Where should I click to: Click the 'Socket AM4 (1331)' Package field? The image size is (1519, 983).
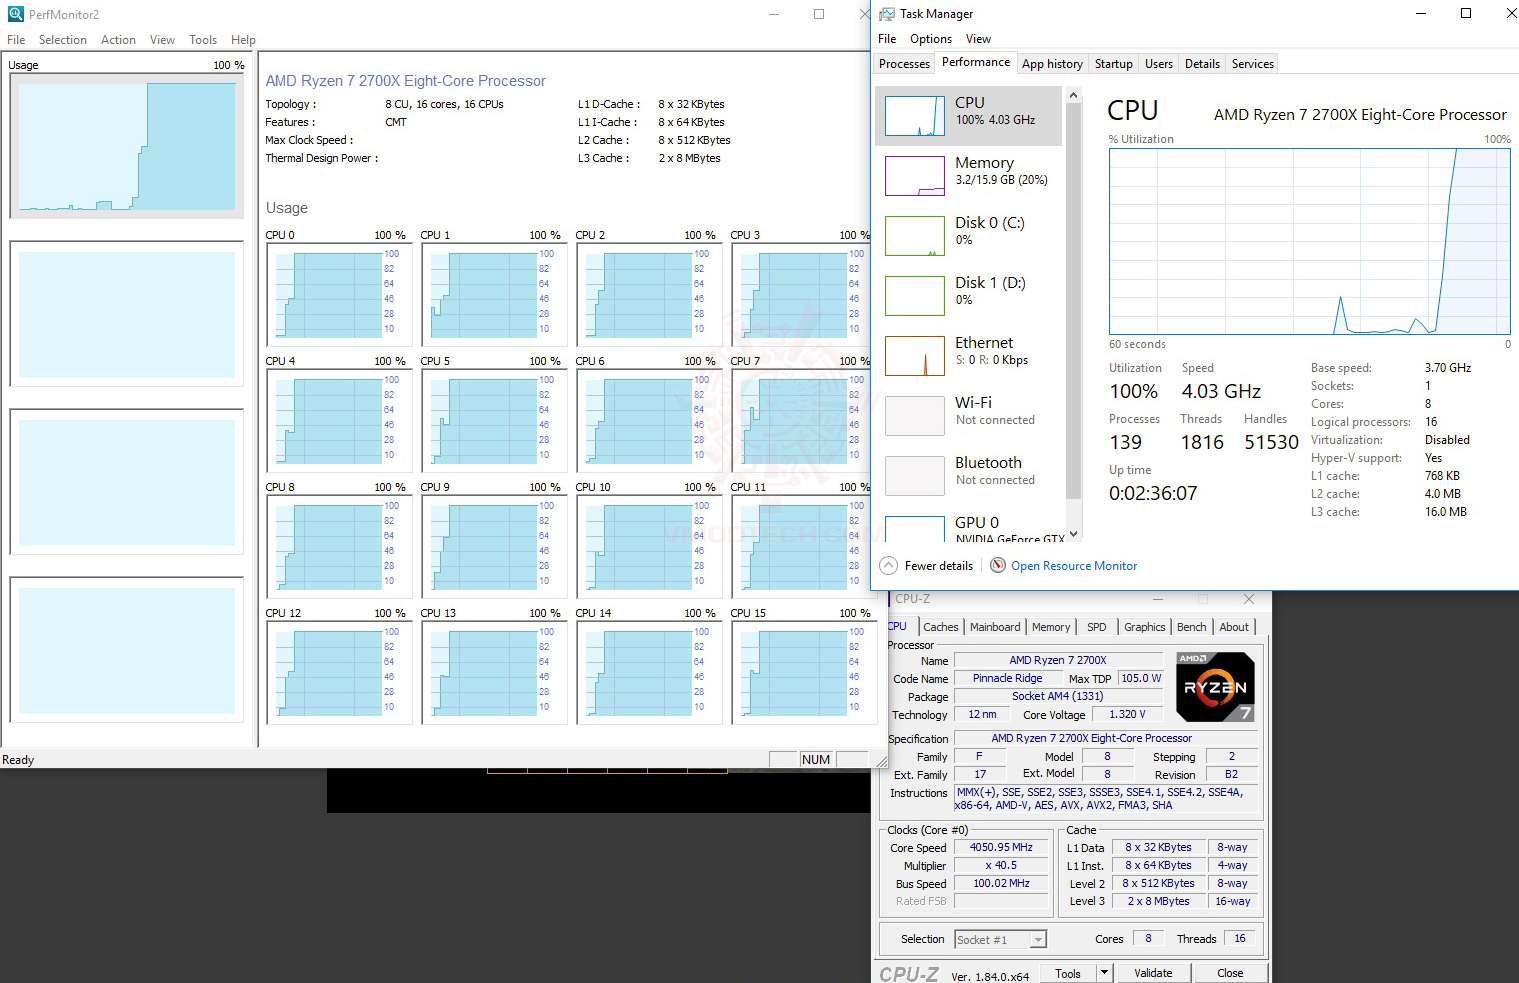click(1058, 696)
